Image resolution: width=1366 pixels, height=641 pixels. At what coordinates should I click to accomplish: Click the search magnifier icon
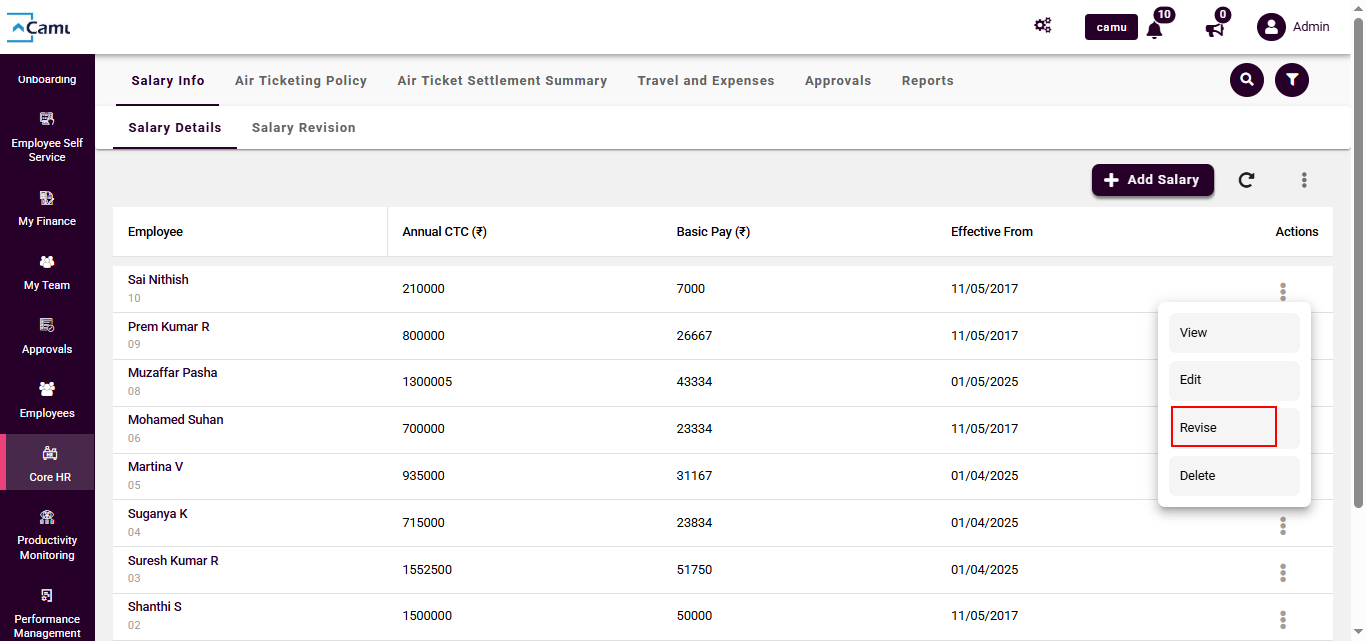[1246, 80]
